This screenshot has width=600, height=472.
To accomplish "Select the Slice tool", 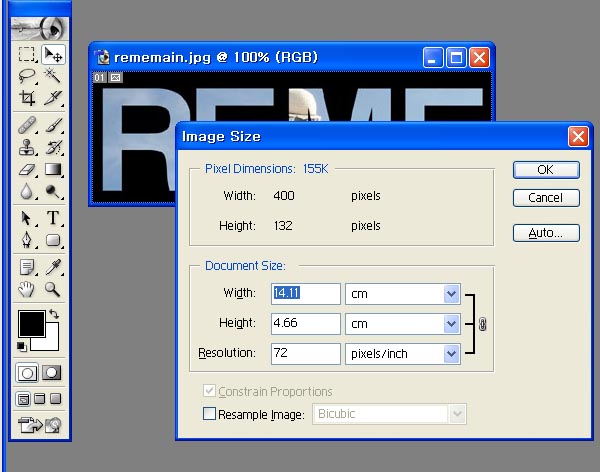I will pos(53,98).
